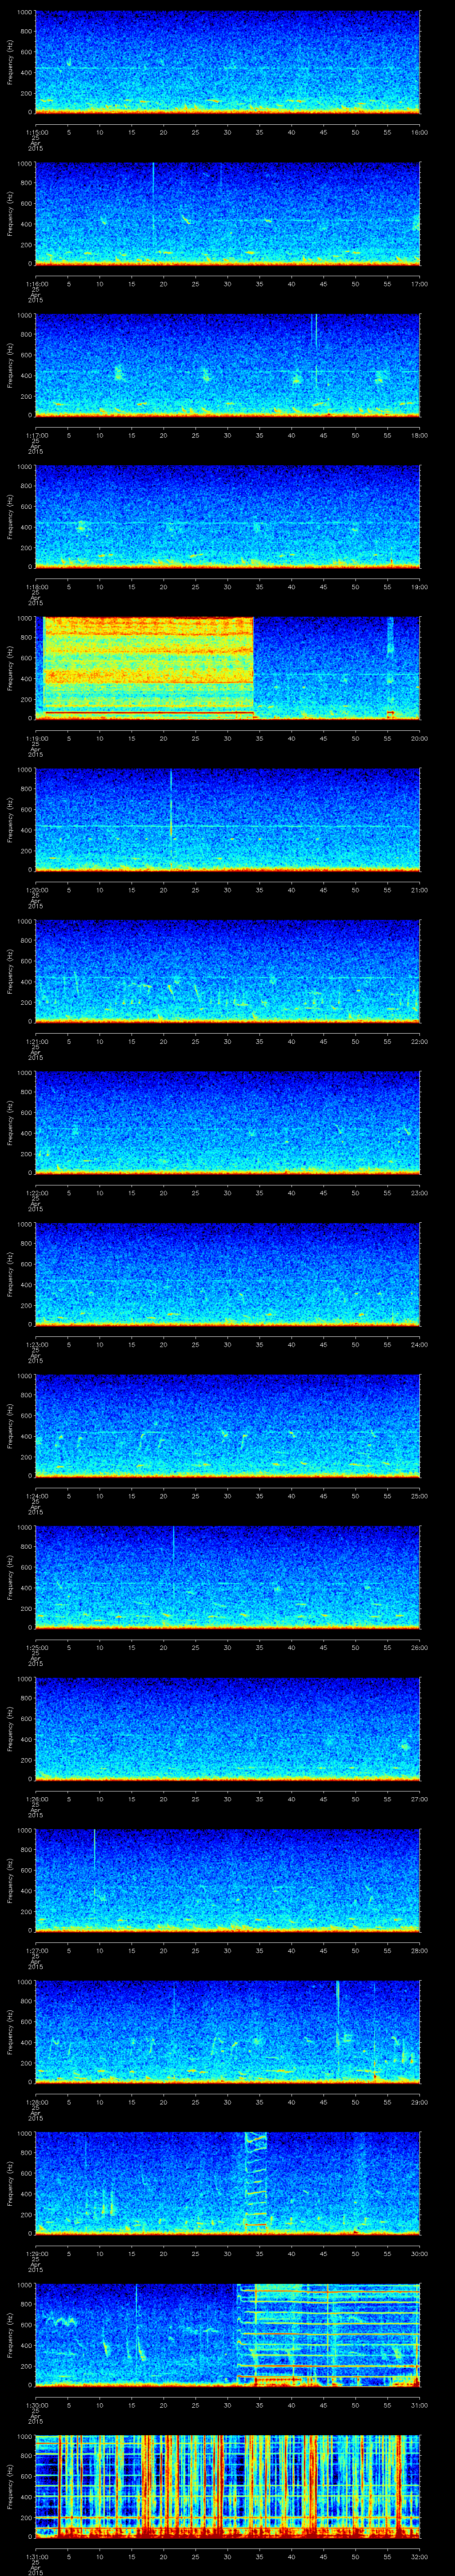This screenshot has height=2576, width=455.
Task: Click the 45 second tick of 1:17:00 panel
Action: pos(323,435)
